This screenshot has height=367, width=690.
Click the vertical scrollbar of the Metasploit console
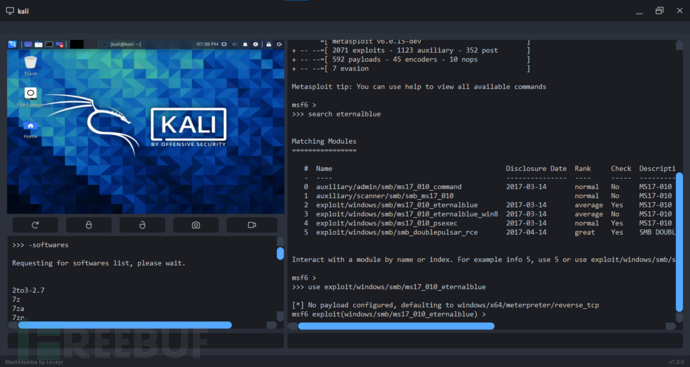679,242
